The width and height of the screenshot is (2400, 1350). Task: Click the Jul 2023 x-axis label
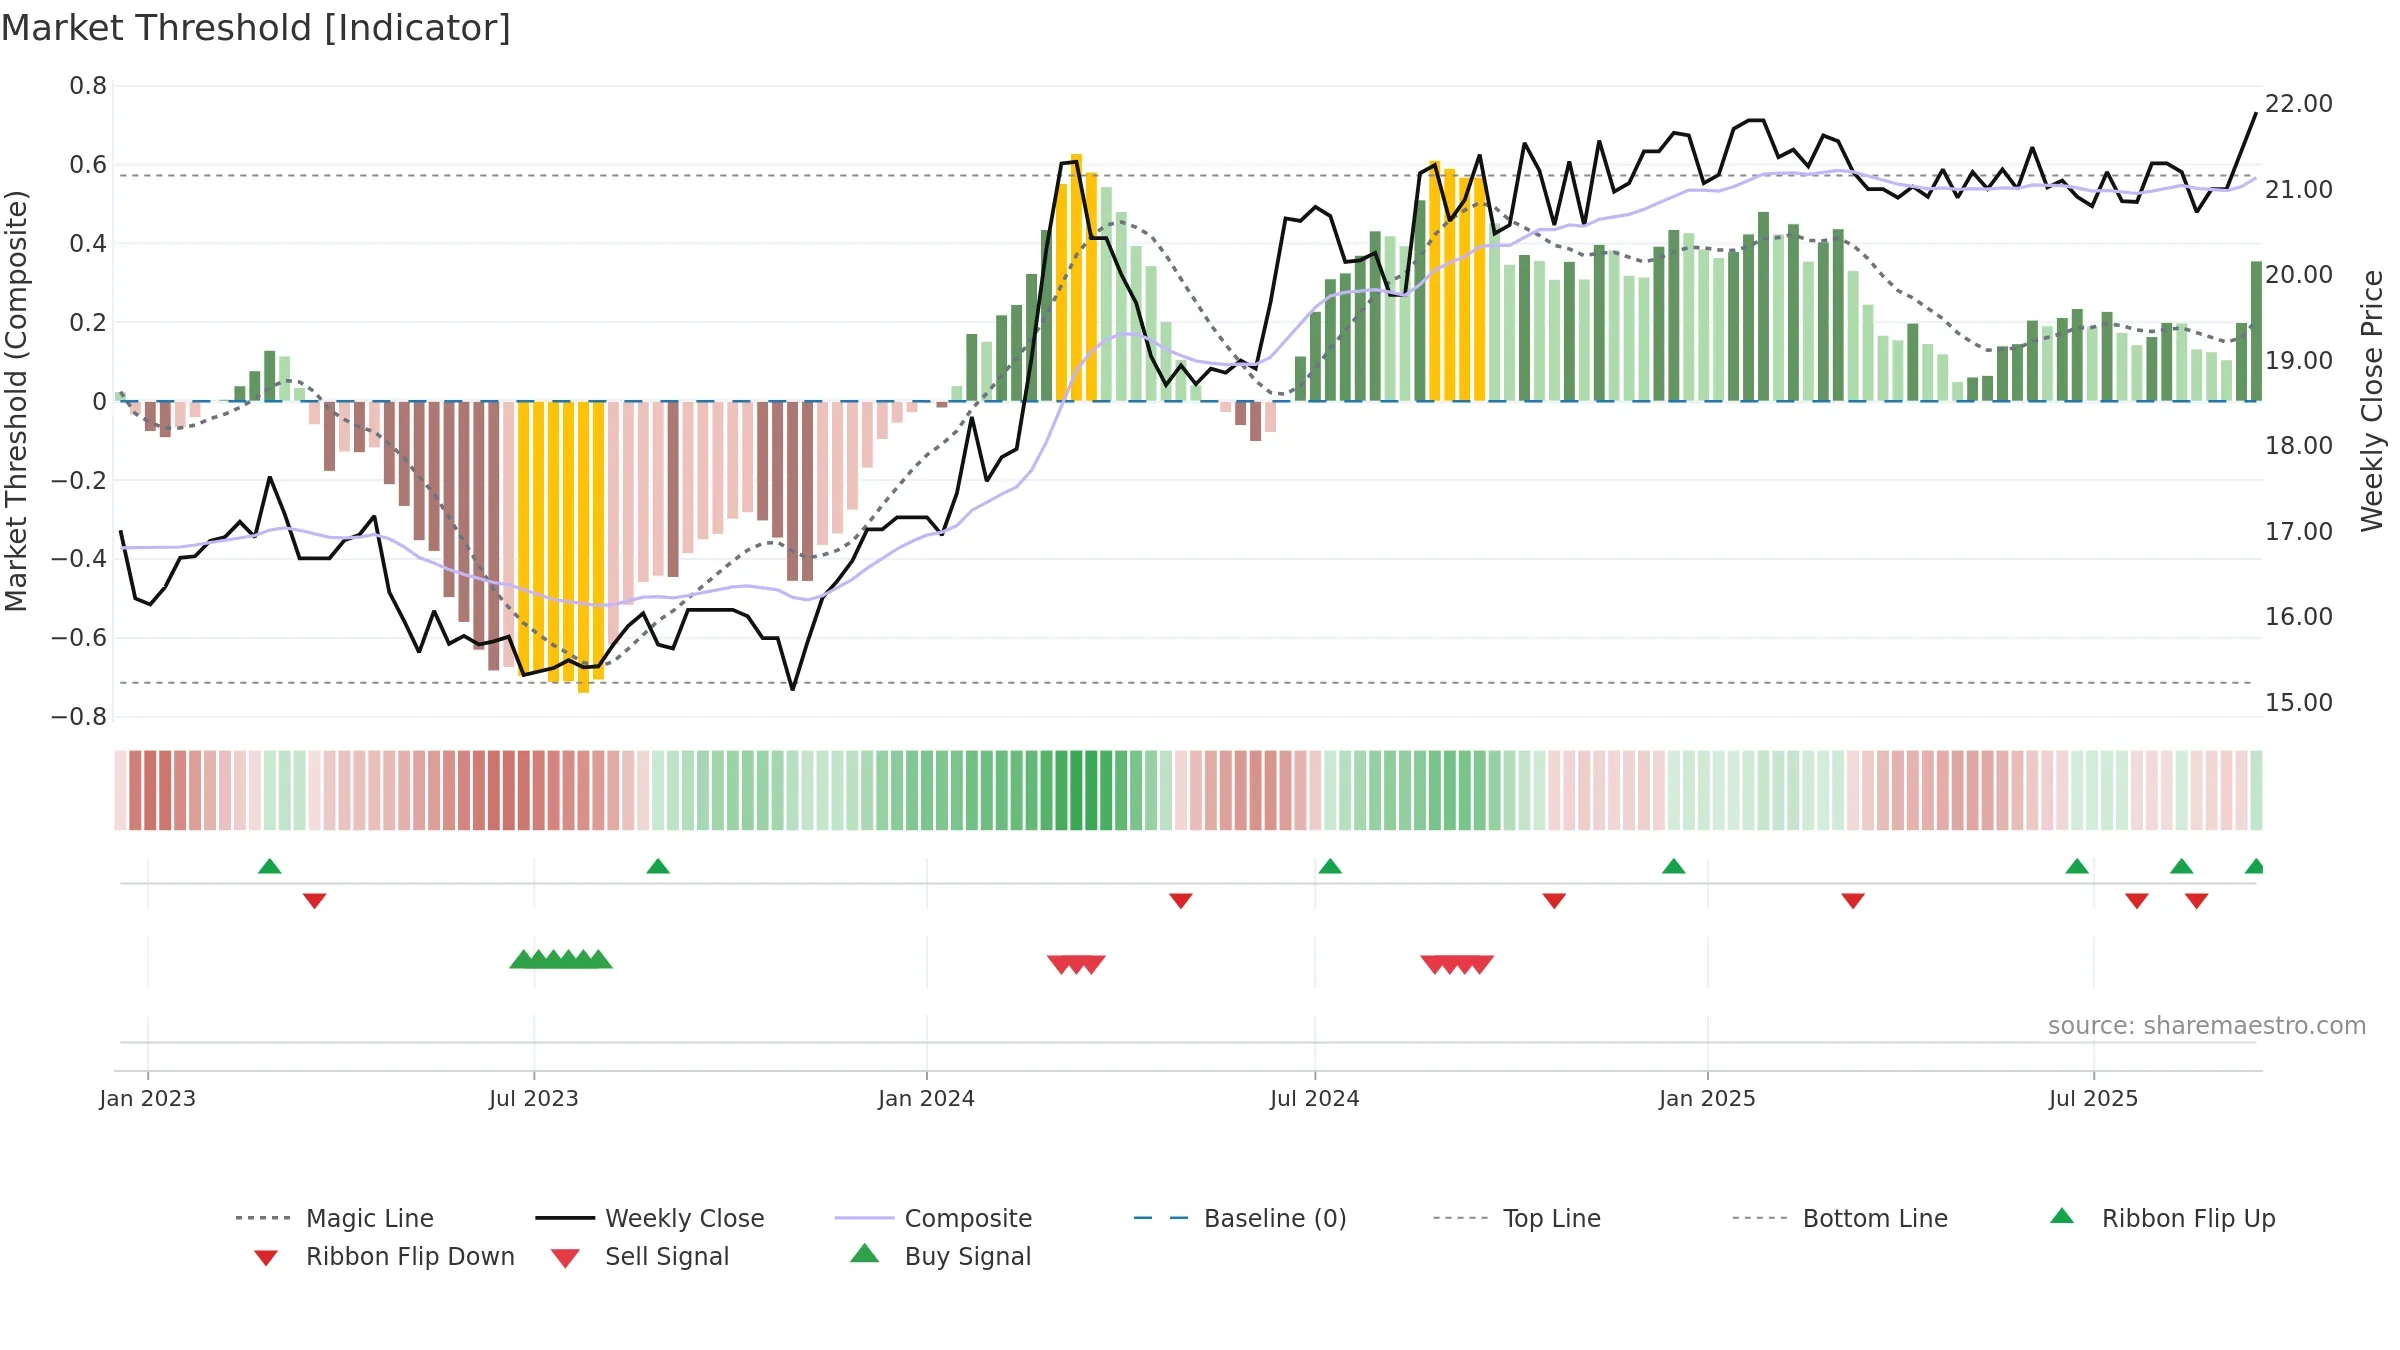[x=534, y=1098]
